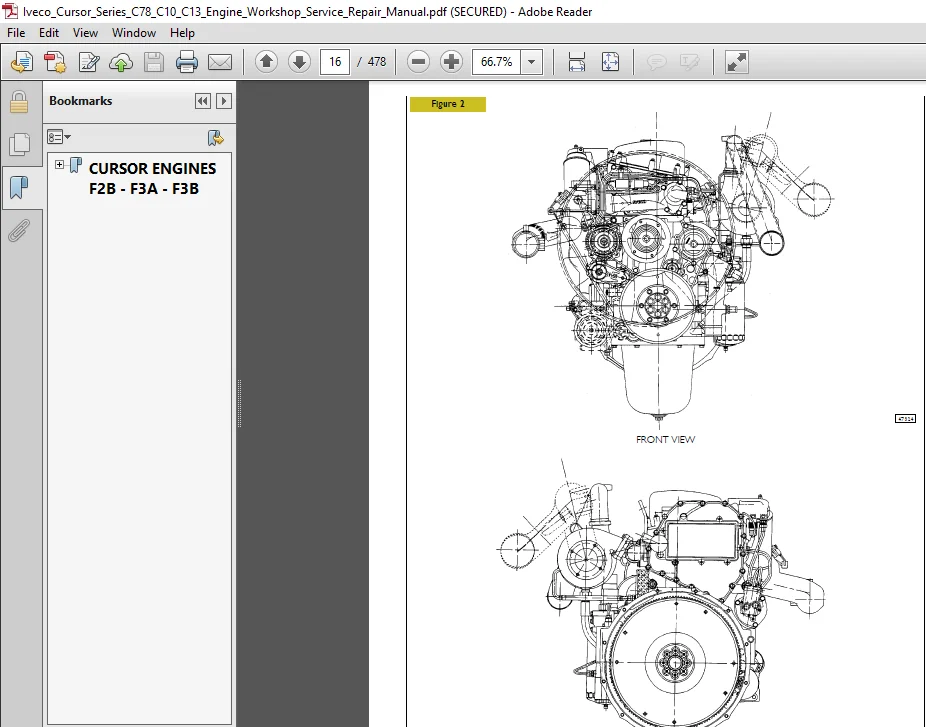Viewport: 926px width, 727px height.
Task: Click the Add sticky note comment icon
Action: 656,61
